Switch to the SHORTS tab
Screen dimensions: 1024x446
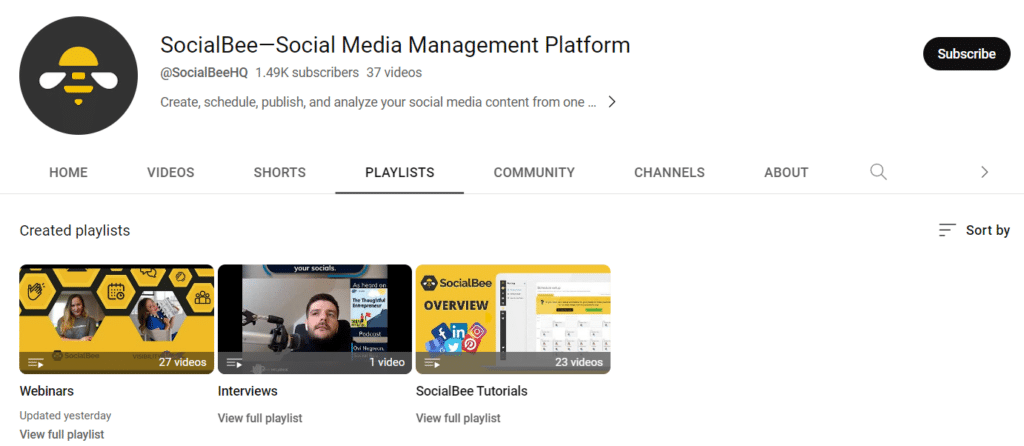click(x=280, y=172)
